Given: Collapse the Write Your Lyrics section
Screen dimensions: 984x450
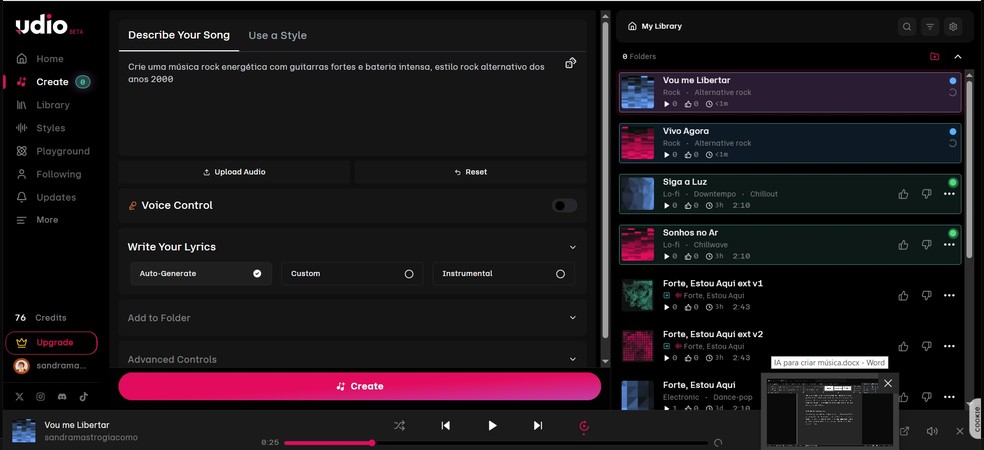Looking at the screenshot, I should coord(572,247).
